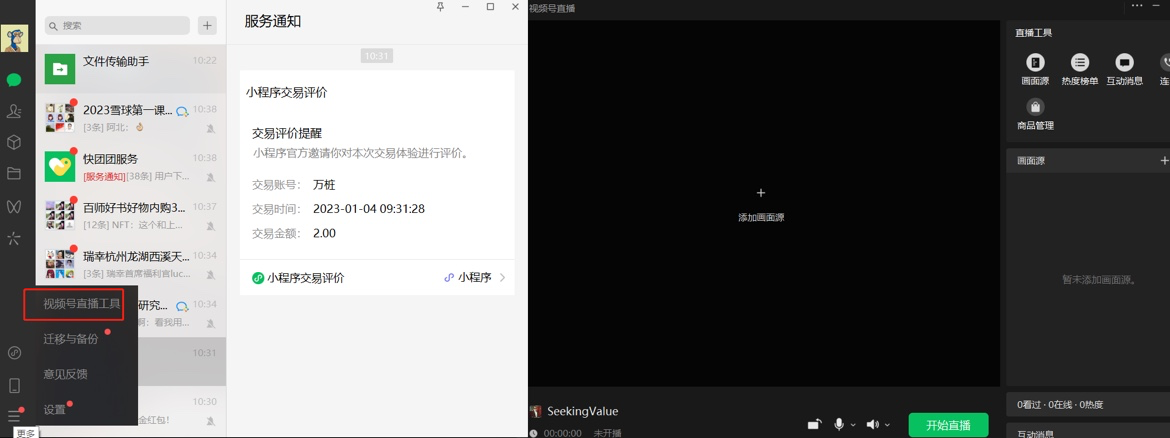Open the 小程序交易评价 footer link

298,278
